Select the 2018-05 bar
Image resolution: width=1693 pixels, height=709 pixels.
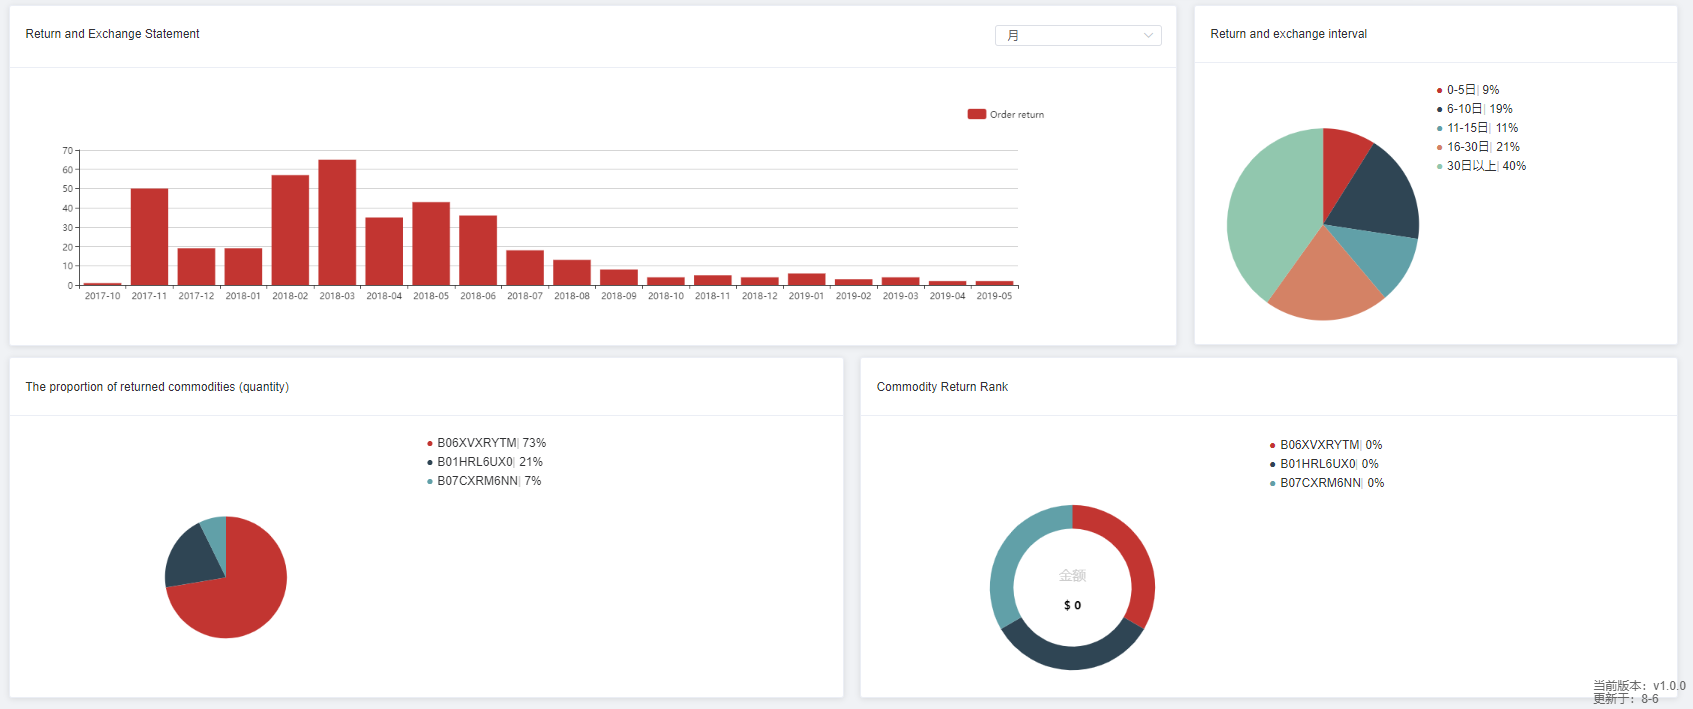[x=431, y=244]
